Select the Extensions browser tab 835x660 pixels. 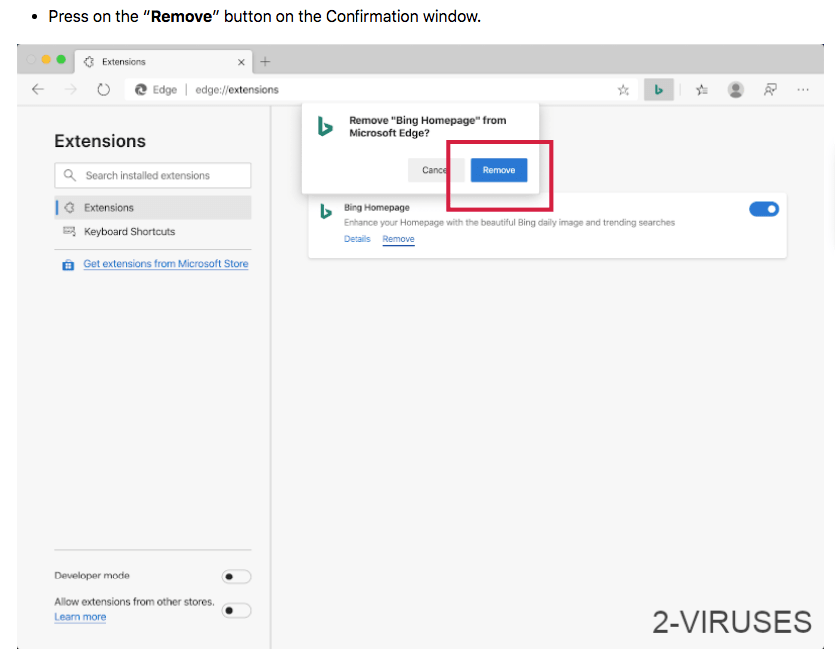coord(163,62)
